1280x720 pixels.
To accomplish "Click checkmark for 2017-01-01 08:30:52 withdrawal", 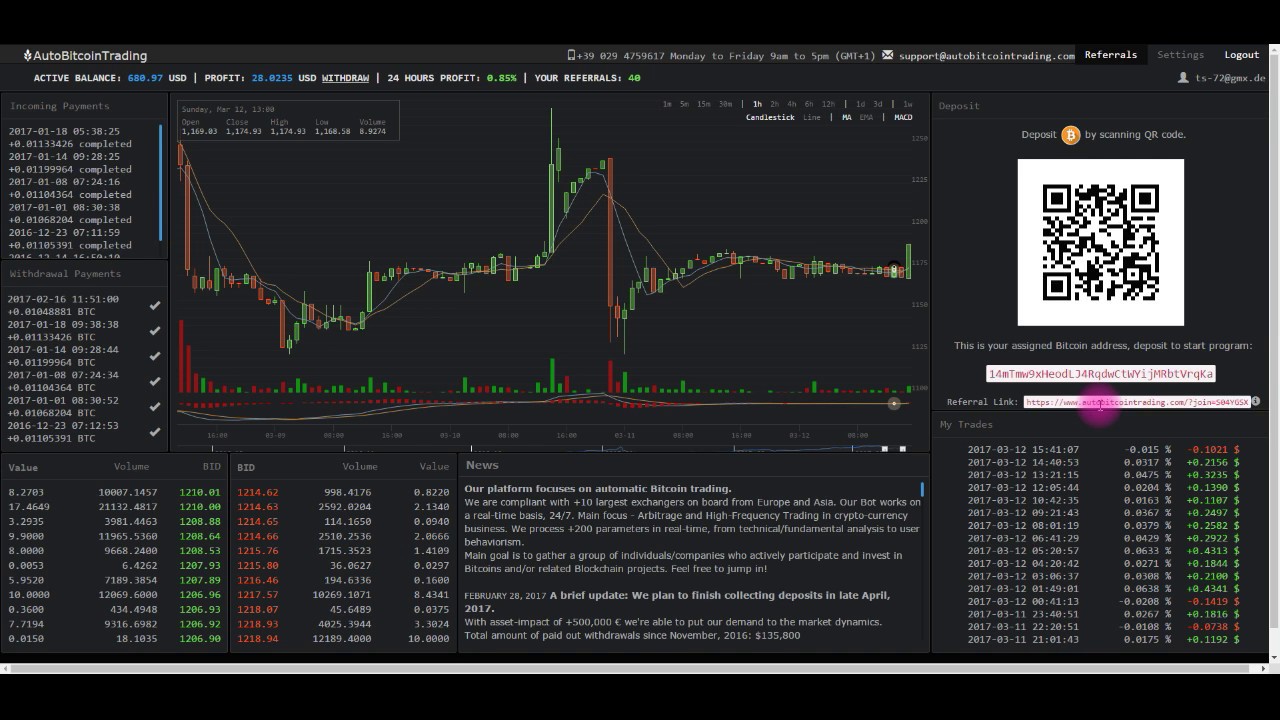I will (154, 407).
